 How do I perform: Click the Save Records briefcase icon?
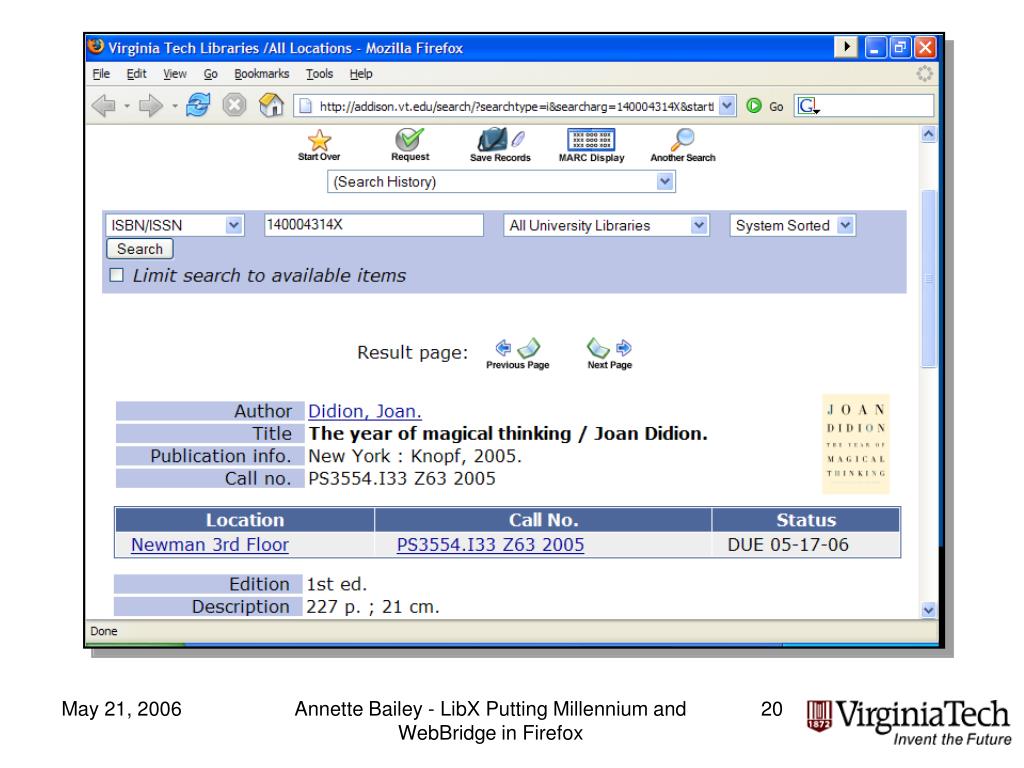pos(500,139)
